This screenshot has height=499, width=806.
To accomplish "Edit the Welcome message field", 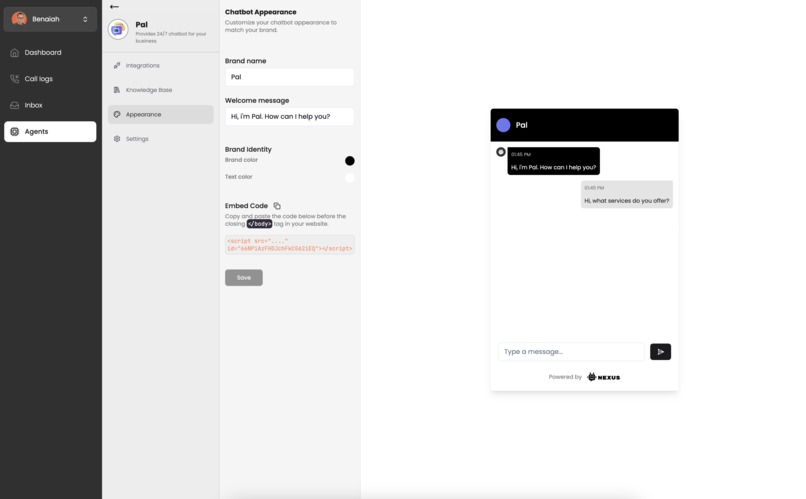I will pos(289,117).
